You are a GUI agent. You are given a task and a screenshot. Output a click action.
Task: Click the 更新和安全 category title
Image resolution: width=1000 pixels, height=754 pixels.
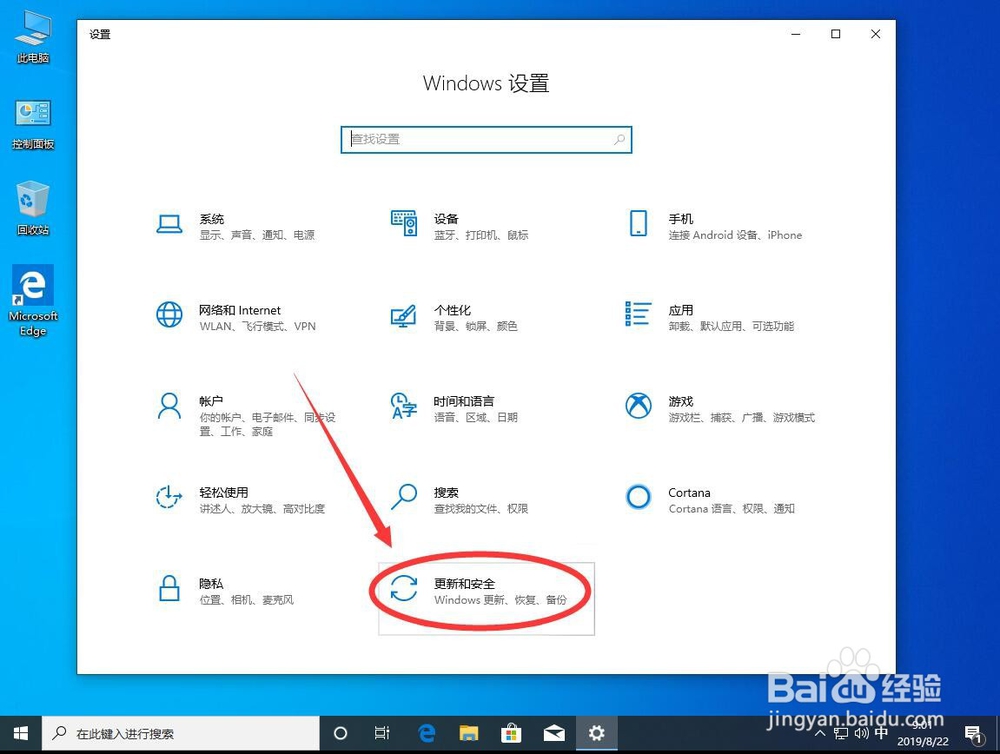click(464, 583)
